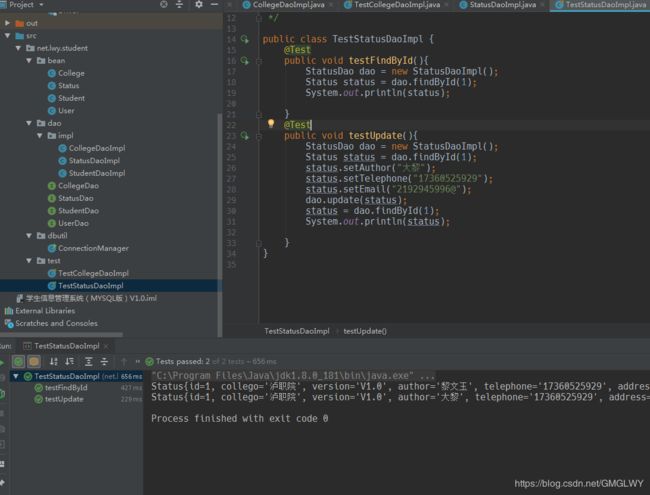Select TestStatusDaoImpl in project tree
This screenshot has width=650, height=495.
[91, 286]
